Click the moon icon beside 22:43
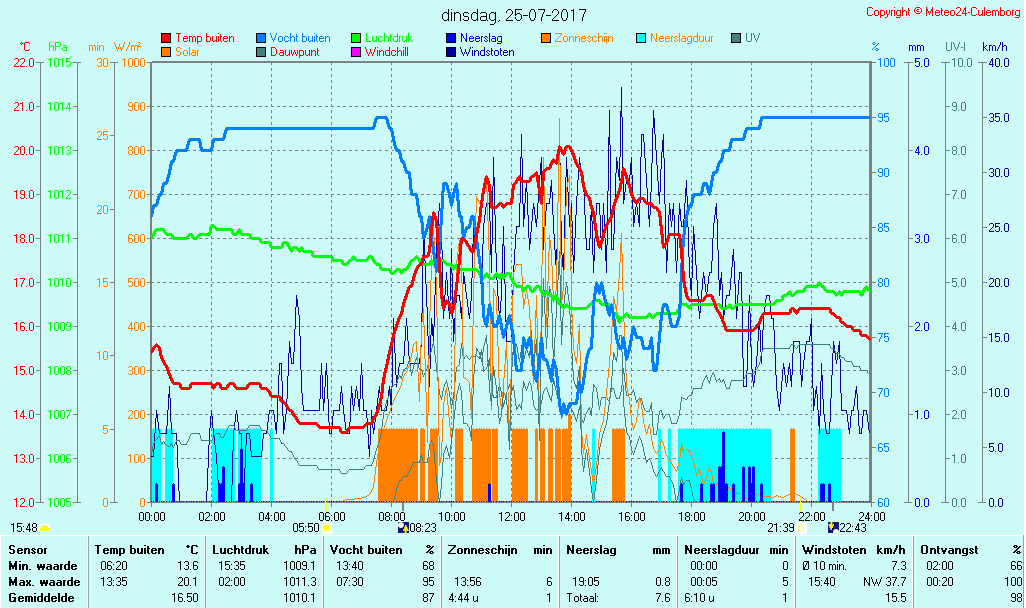Image resolution: width=1026 pixels, height=608 pixels. click(833, 528)
